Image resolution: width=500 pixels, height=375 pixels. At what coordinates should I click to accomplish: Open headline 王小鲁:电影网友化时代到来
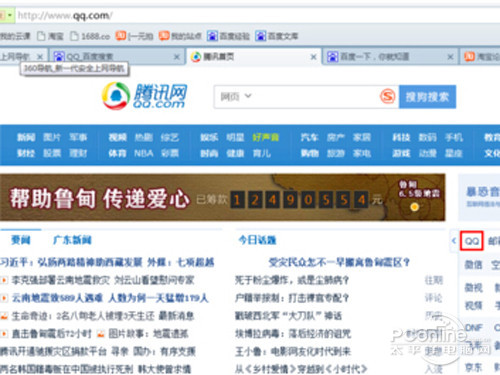293,351
